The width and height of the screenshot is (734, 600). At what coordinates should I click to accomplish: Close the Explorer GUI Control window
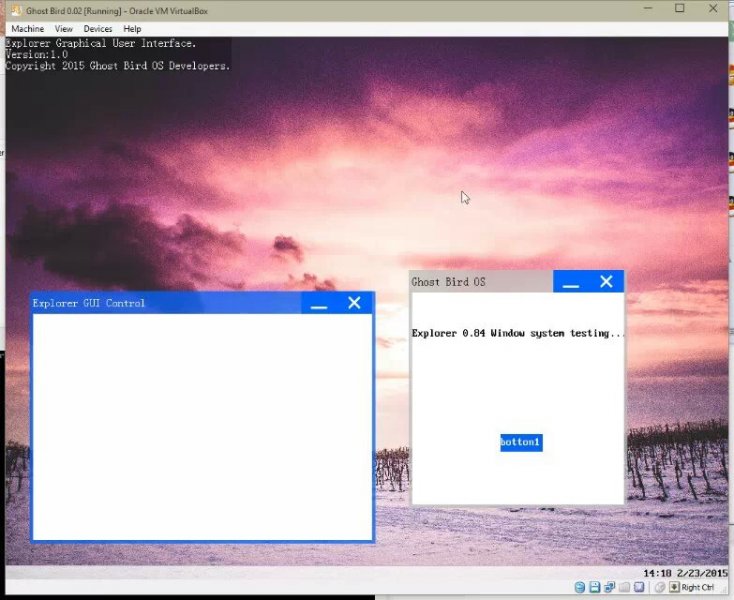354,303
